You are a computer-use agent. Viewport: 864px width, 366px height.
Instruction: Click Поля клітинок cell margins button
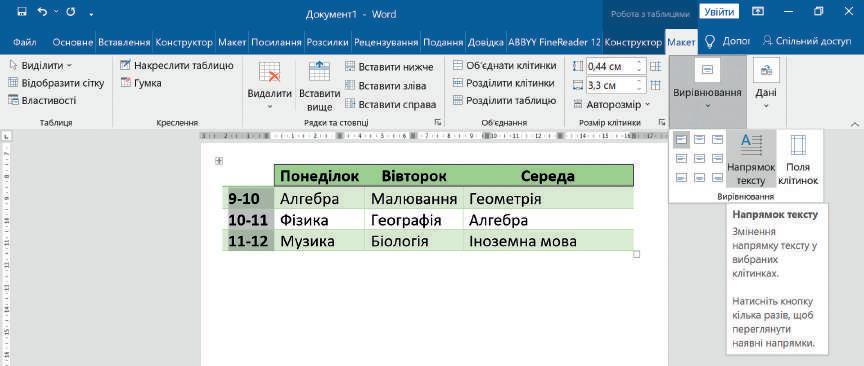pos(798,159)
